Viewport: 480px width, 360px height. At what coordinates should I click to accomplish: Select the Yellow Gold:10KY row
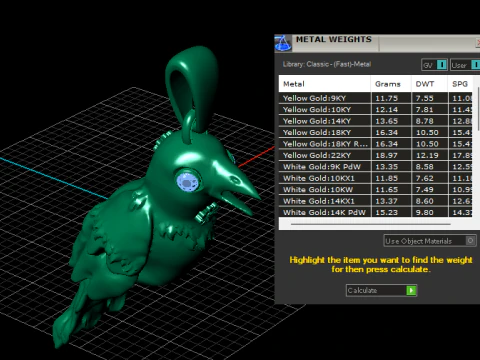tap(376, 109)
